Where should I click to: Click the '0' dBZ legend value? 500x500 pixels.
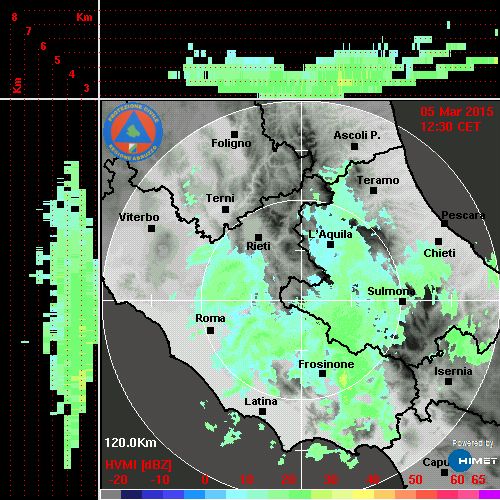(x=205, y=480)
